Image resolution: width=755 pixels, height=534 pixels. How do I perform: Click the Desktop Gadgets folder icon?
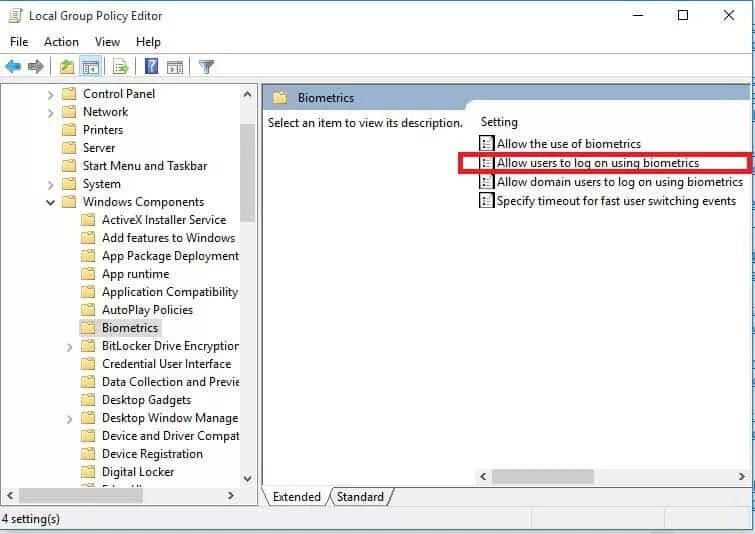click(x=88, y=400)
